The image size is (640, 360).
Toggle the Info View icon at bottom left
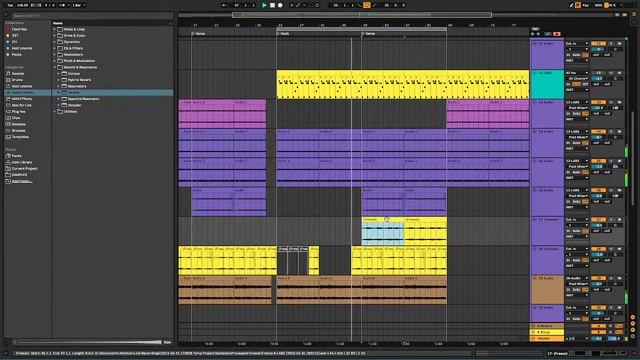tap(6, 353)
